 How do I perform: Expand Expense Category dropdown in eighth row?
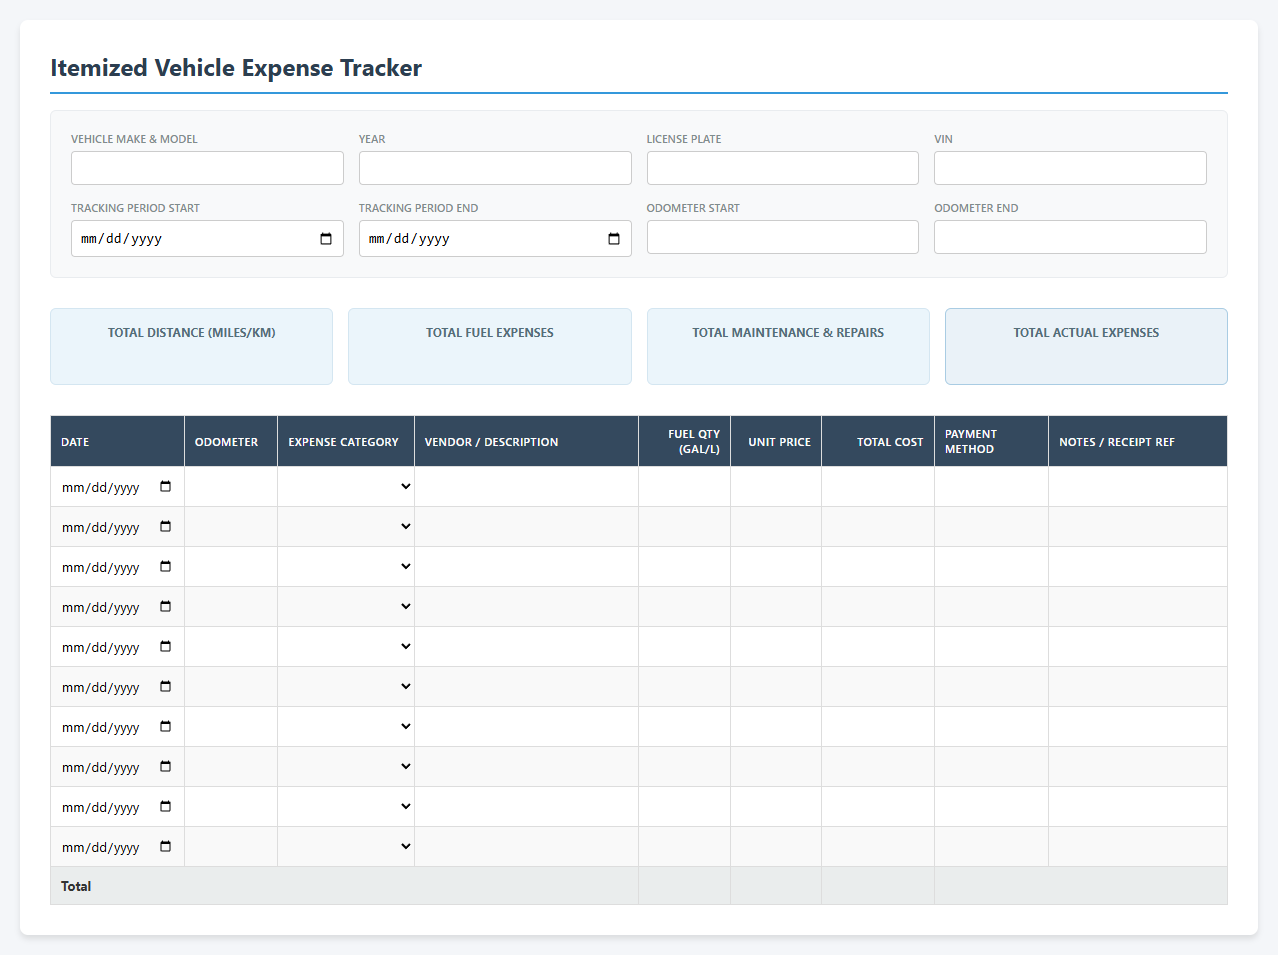(x=346, y=767)
